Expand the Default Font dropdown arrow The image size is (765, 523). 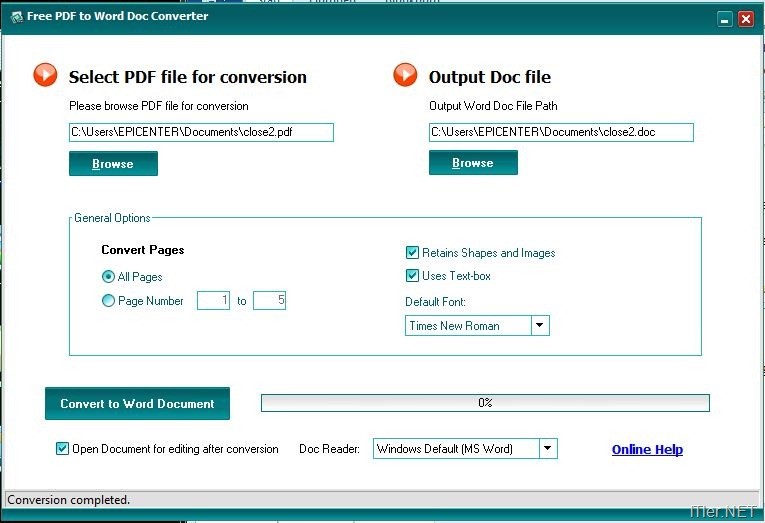(540, 325)
